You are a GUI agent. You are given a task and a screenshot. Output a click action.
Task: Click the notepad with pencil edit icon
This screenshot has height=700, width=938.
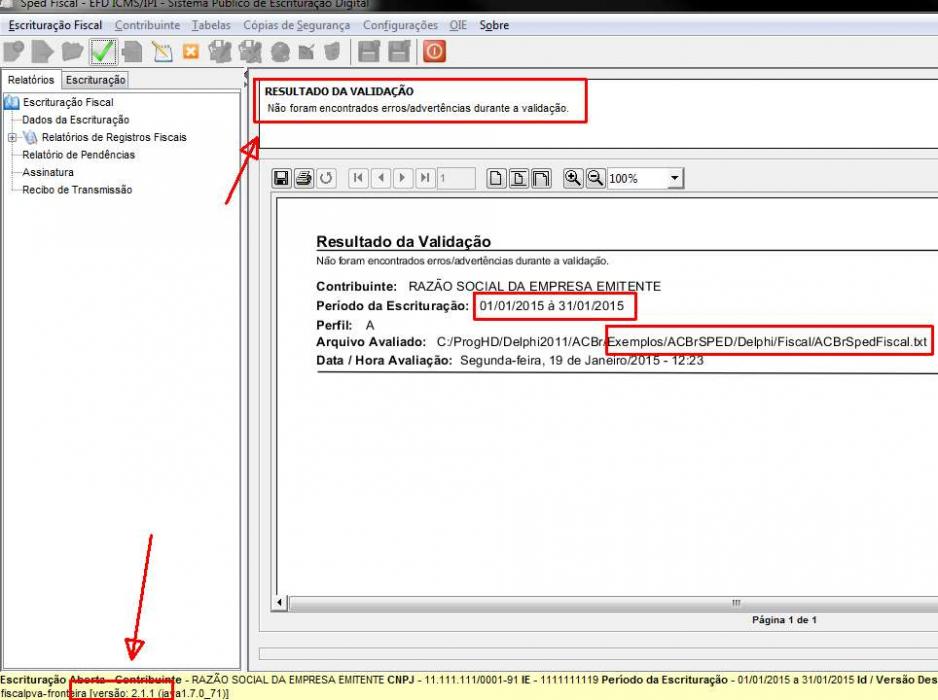pos(162,52)
